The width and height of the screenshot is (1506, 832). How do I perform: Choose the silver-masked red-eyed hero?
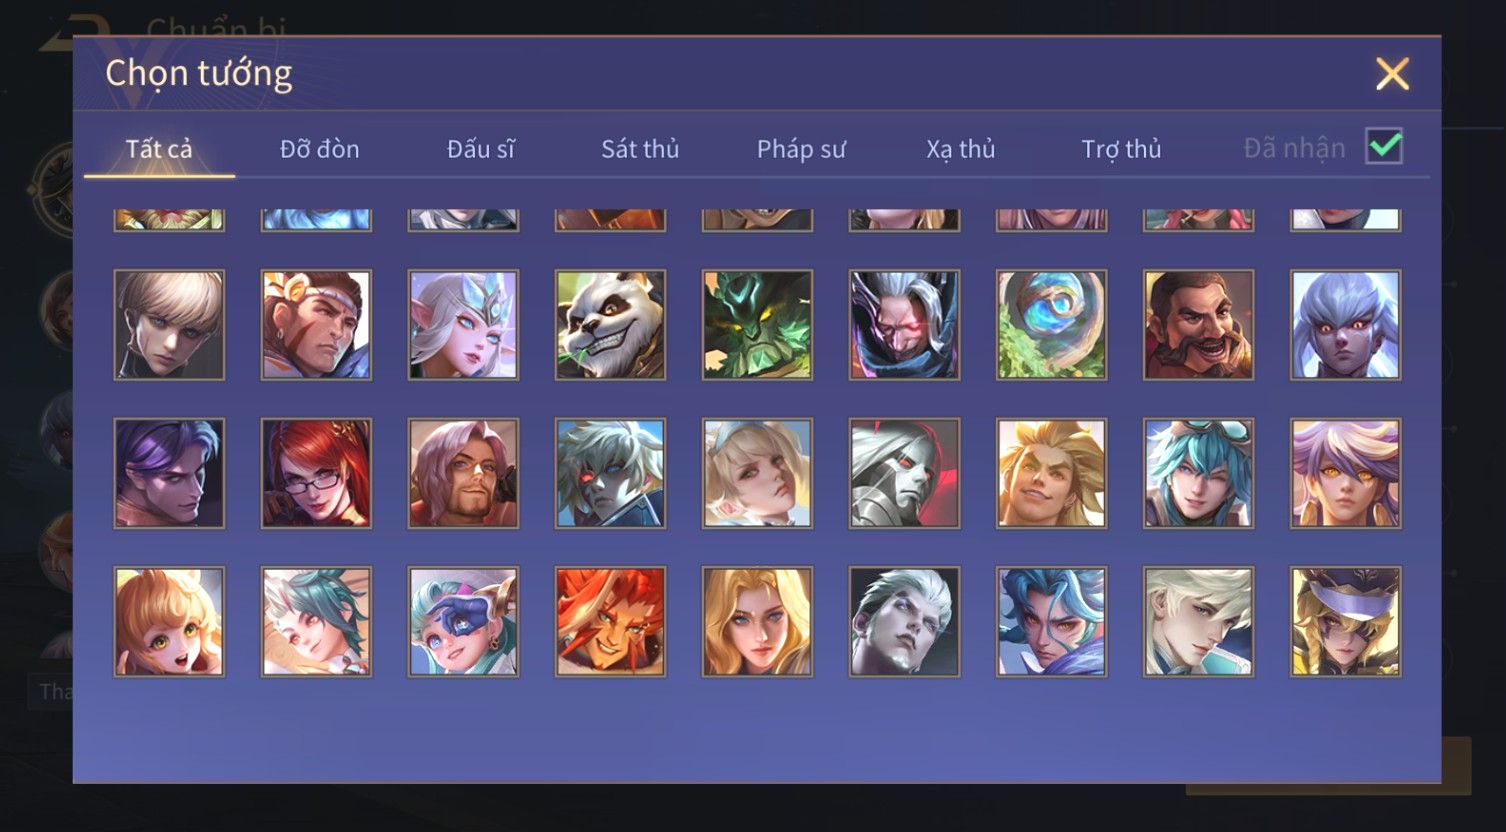[x=904, y=473]
